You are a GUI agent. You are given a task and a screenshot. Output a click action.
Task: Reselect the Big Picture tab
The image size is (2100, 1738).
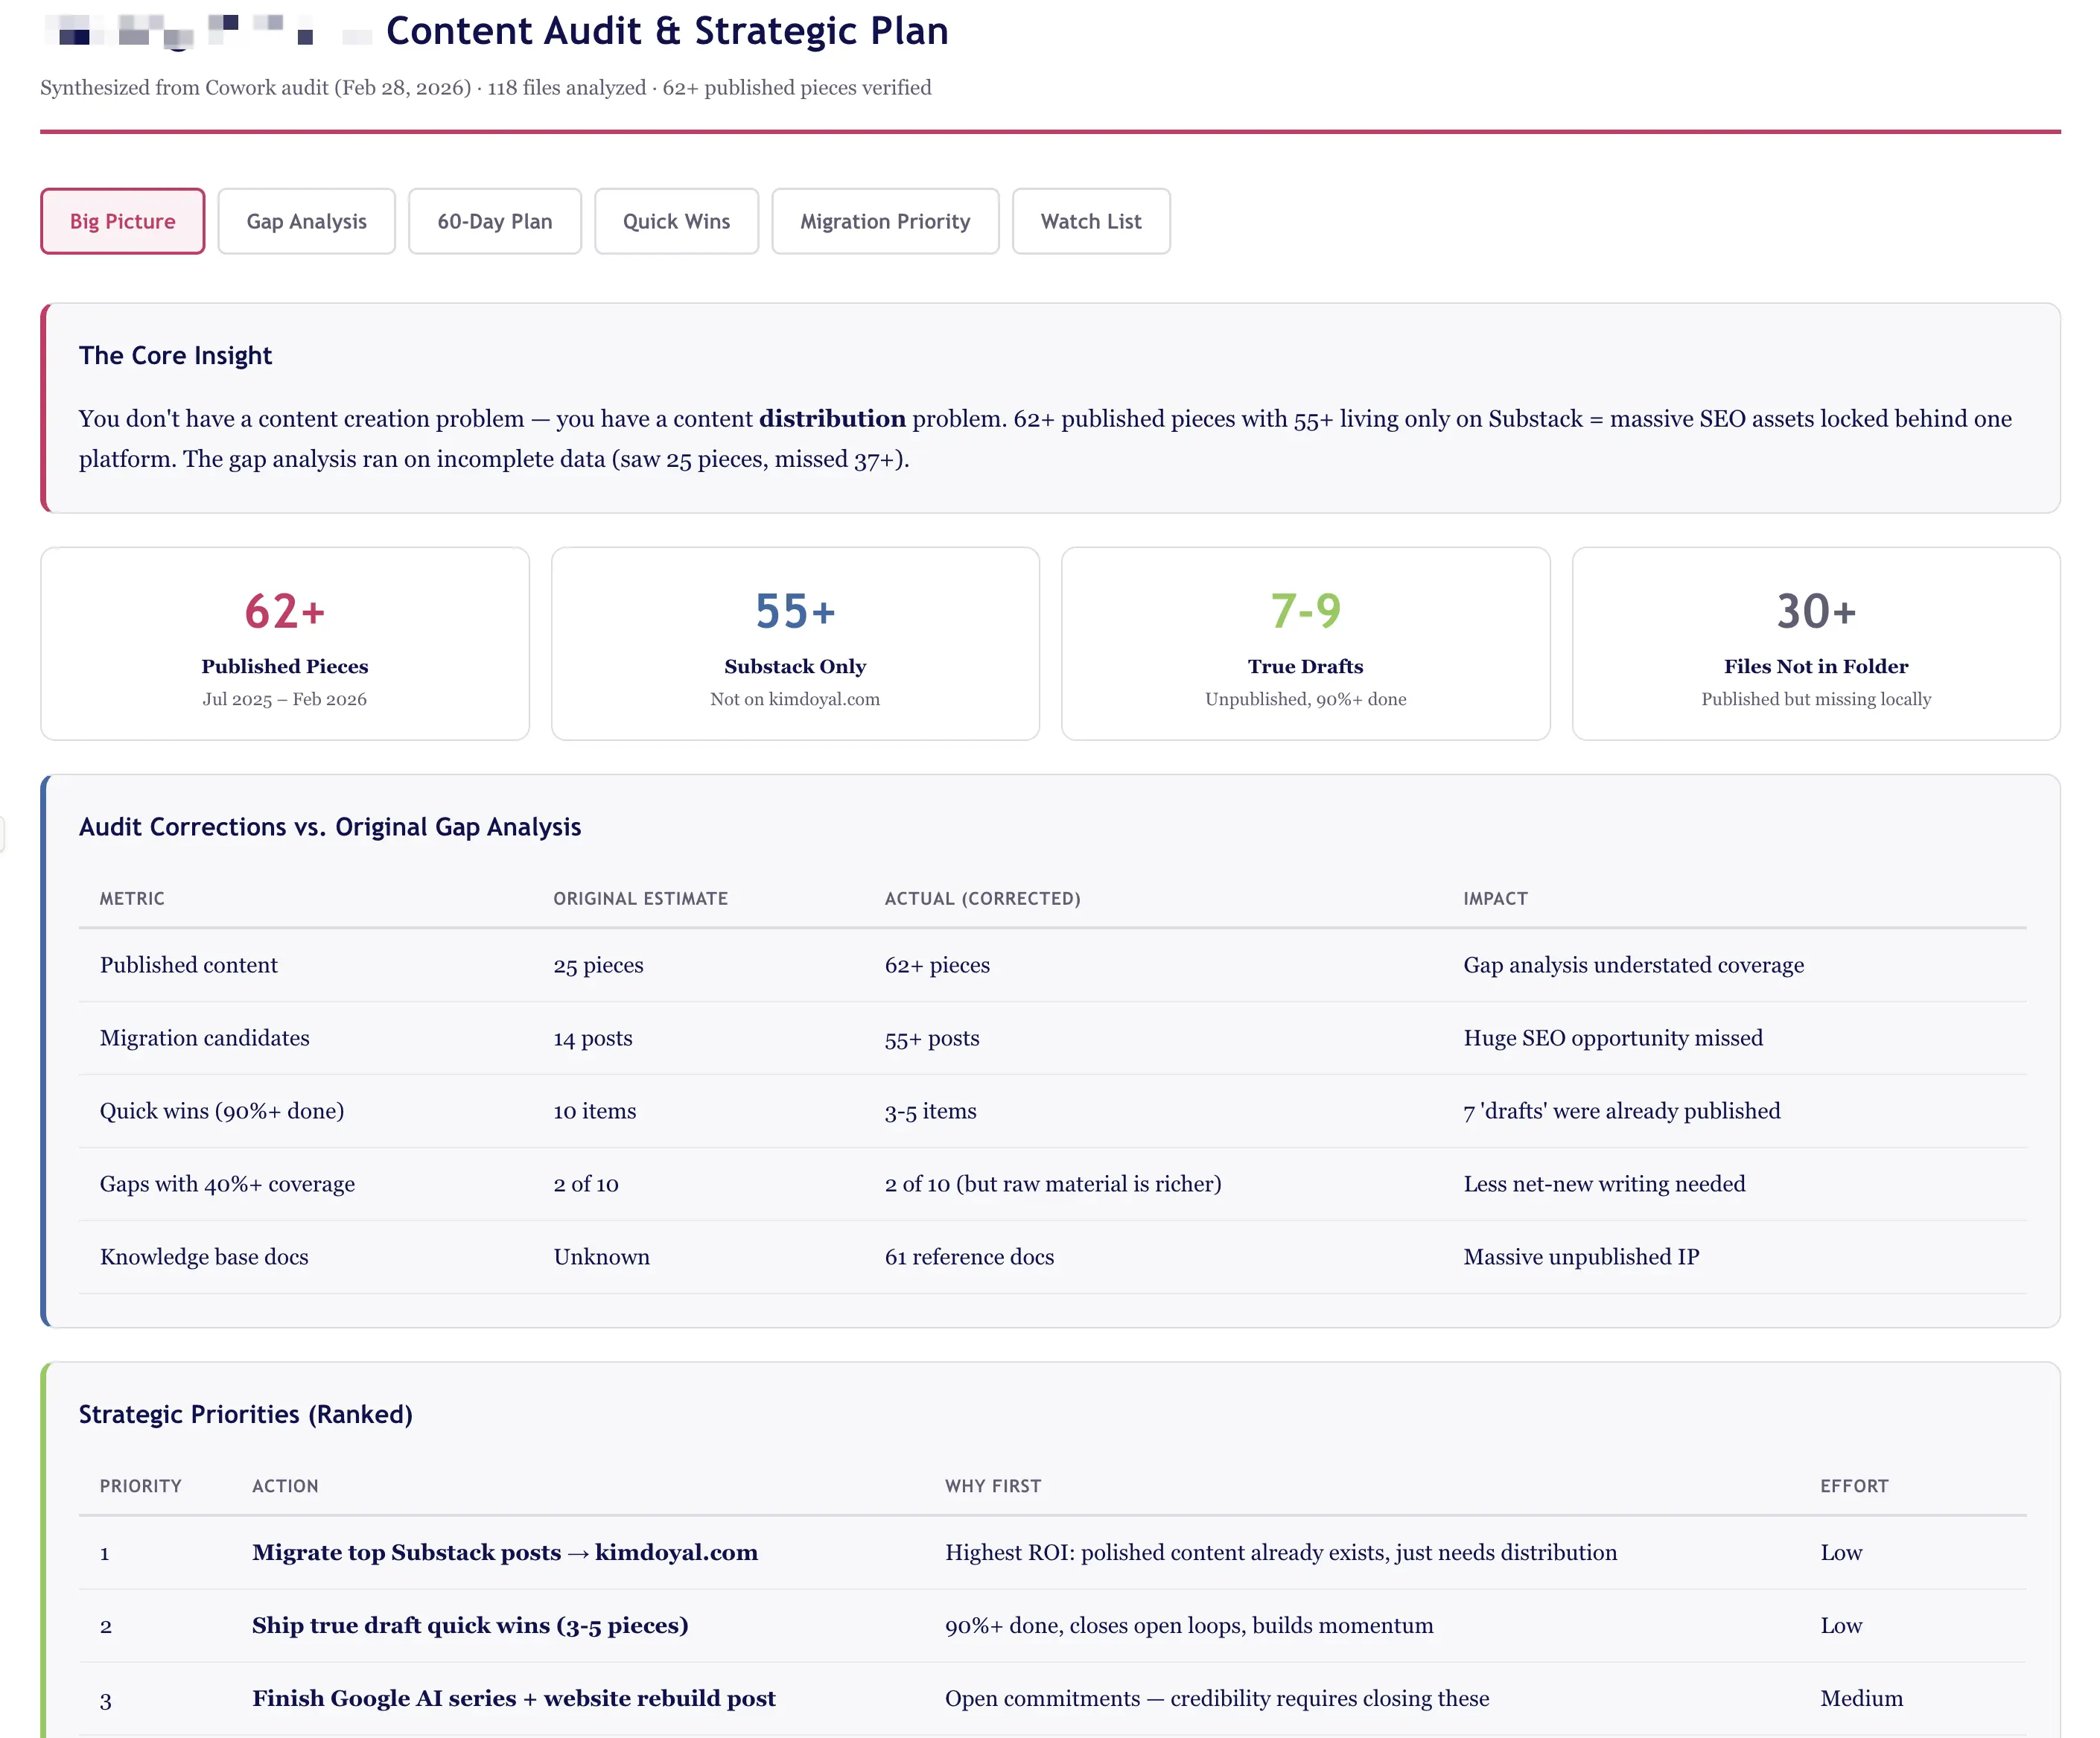coord(122,221)
